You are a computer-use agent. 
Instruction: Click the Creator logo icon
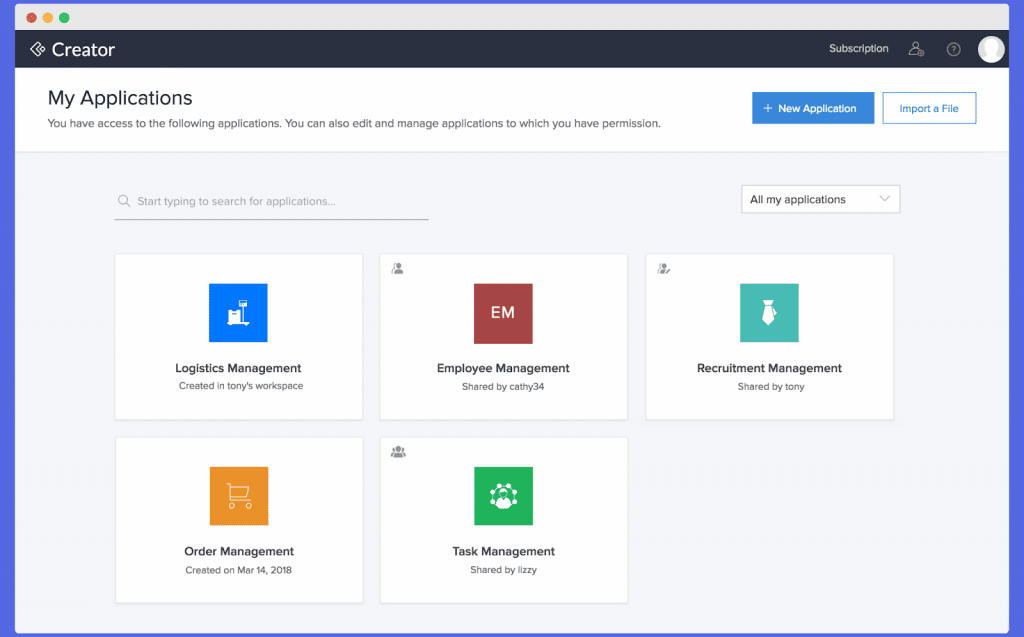37,49
